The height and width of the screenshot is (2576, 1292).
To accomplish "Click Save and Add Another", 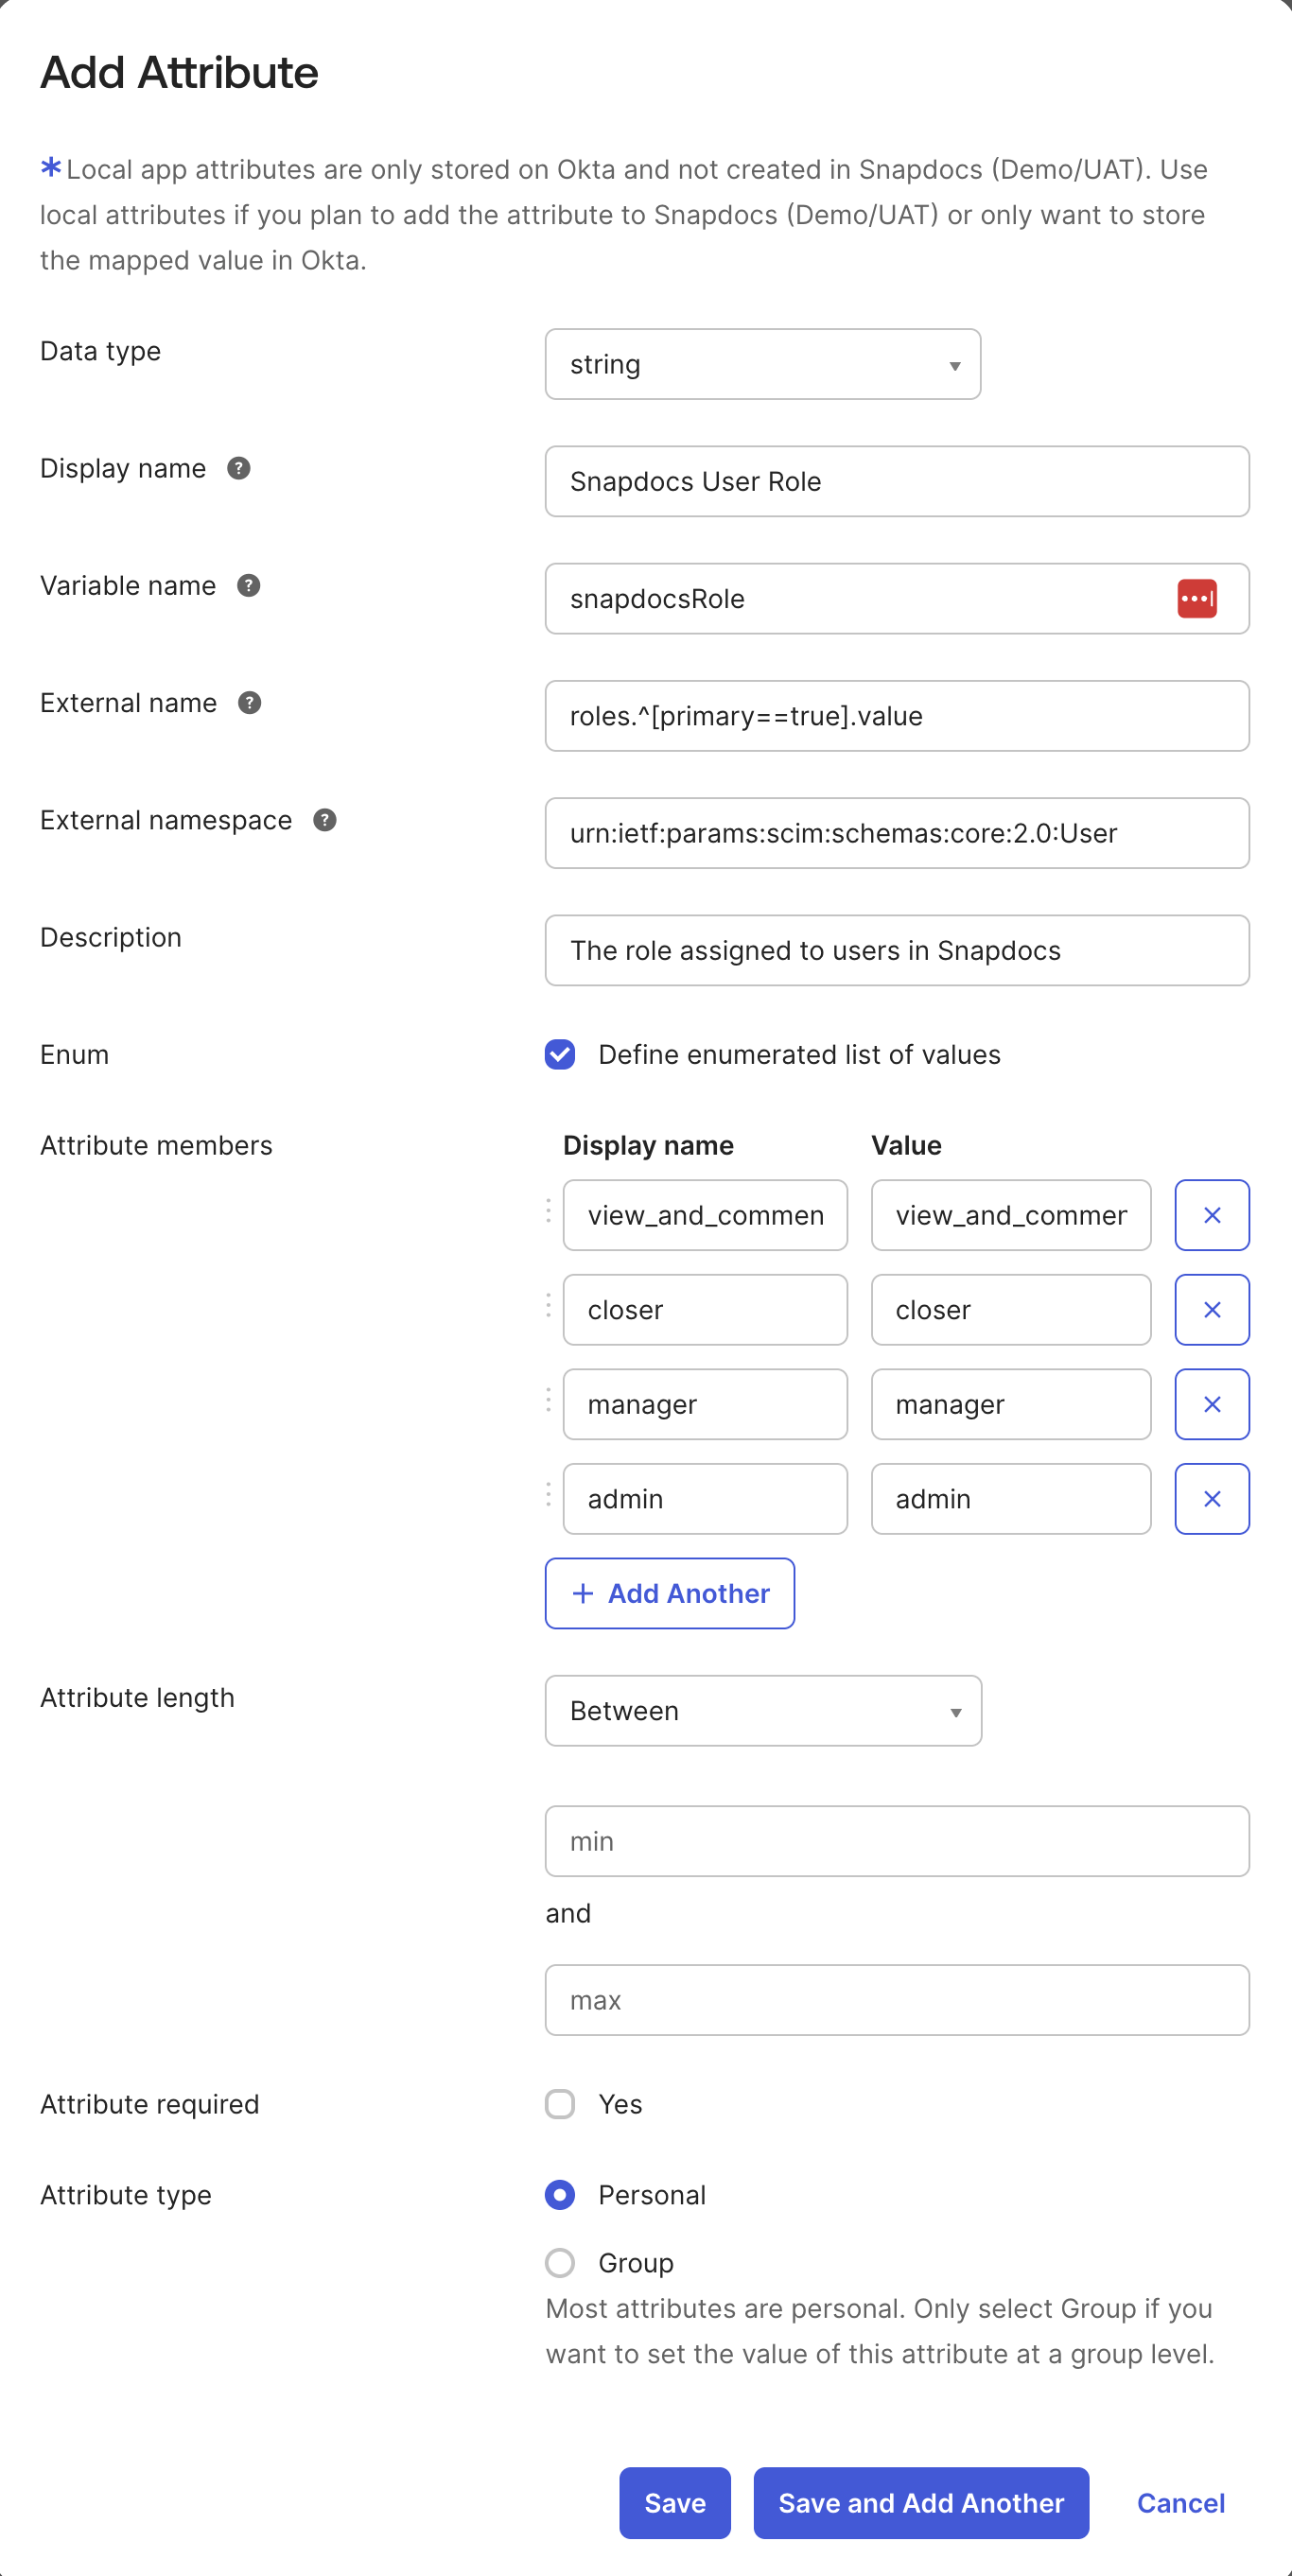I will (920, 2502).
